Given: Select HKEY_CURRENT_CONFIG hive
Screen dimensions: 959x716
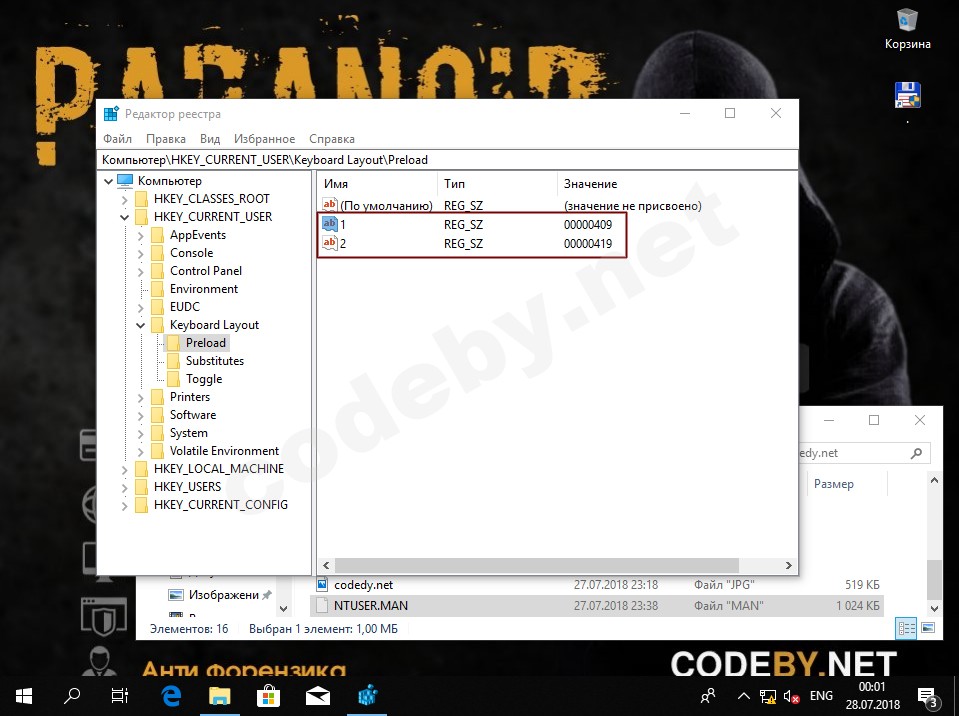Looking at the screenshot, I should point(220,505).
